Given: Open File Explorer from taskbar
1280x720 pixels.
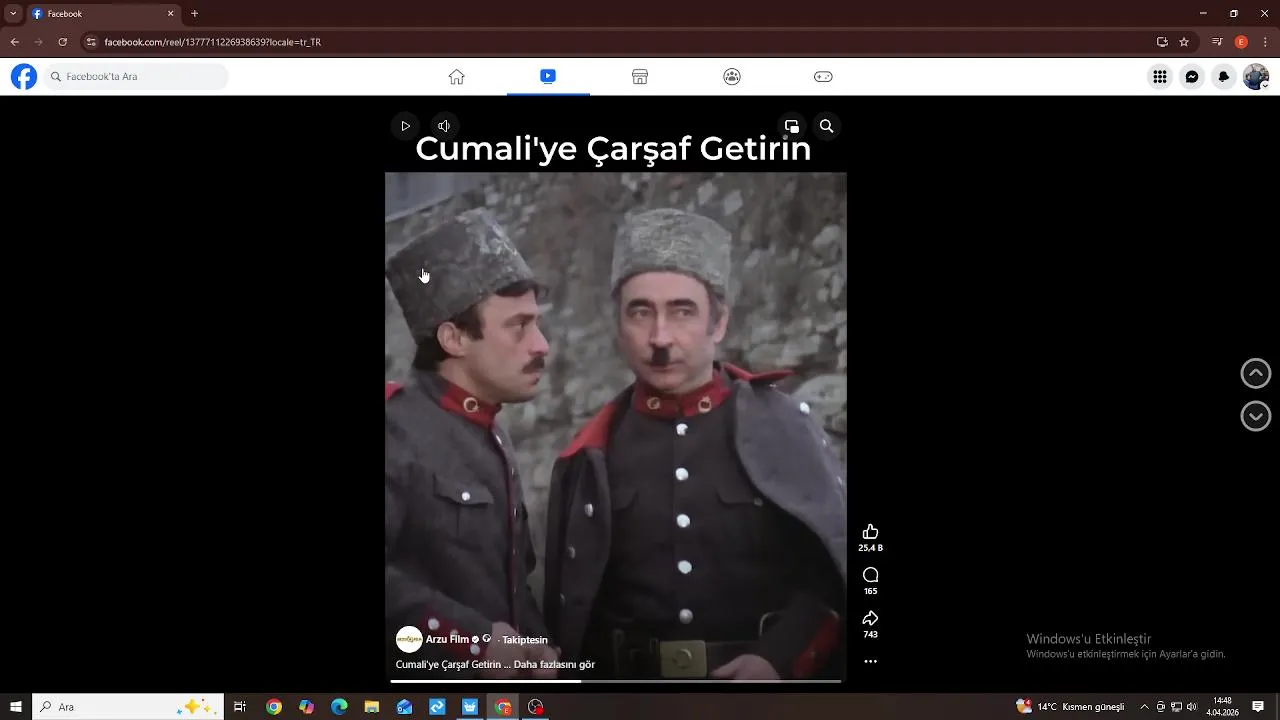Looking at the screenshot, I should click(x=372, y=707).
